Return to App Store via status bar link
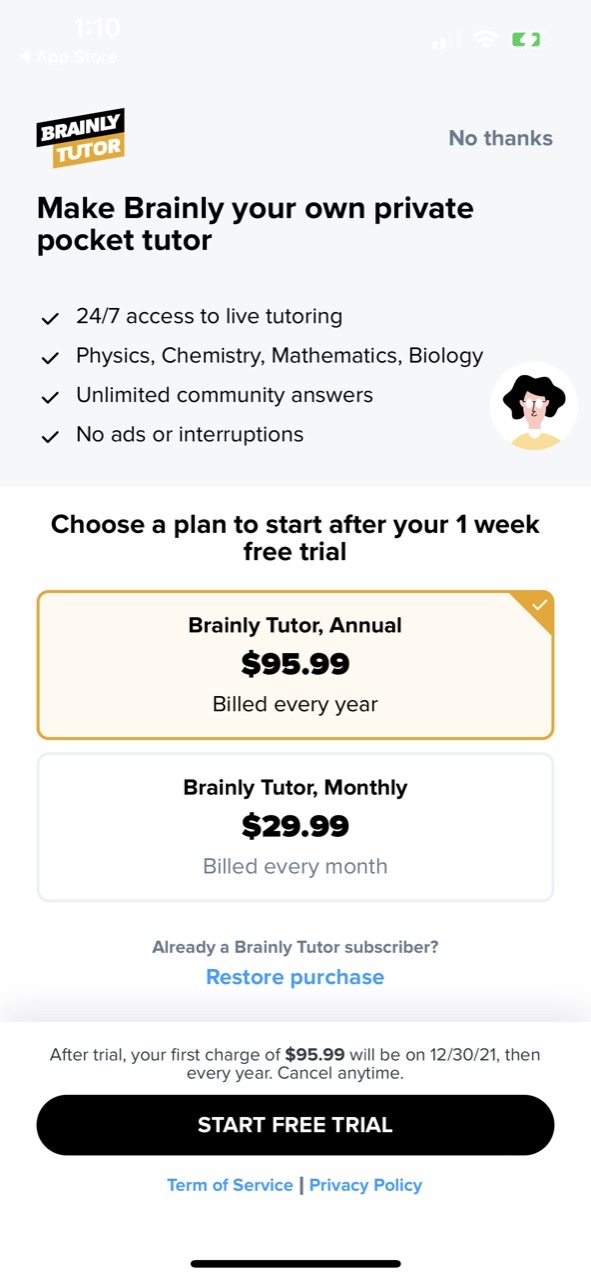Screen dimensions: 591x1280 click(x=66, y=57)
